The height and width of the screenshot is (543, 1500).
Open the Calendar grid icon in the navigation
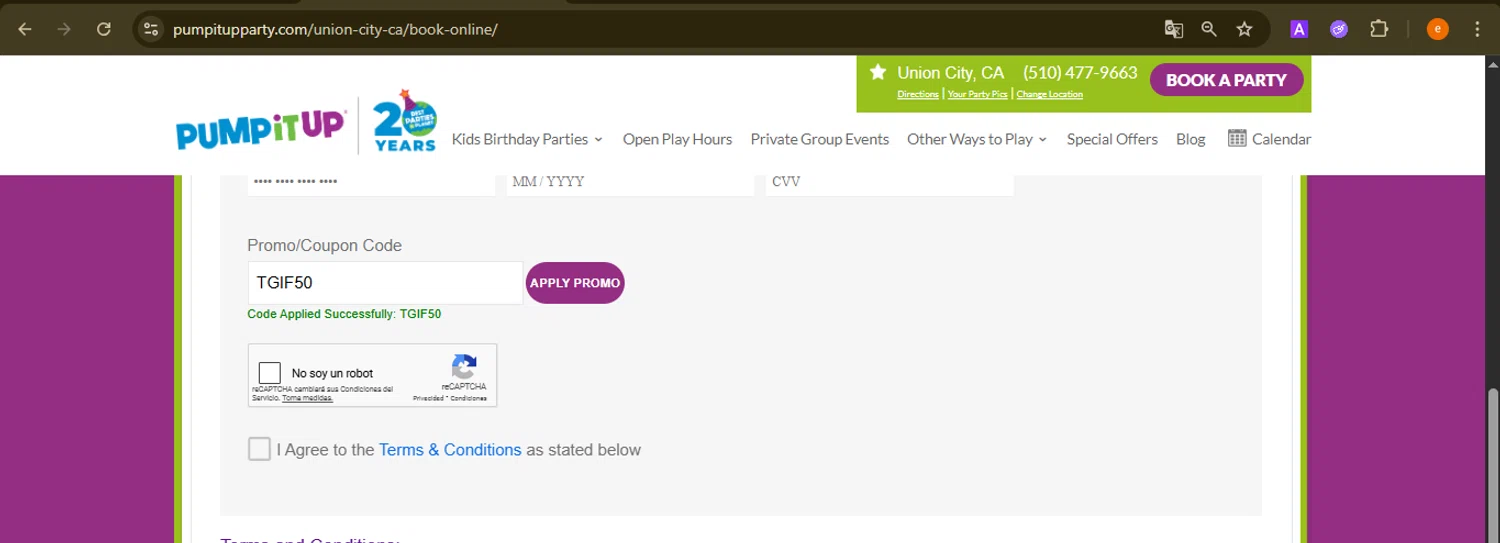(1237, 139)
